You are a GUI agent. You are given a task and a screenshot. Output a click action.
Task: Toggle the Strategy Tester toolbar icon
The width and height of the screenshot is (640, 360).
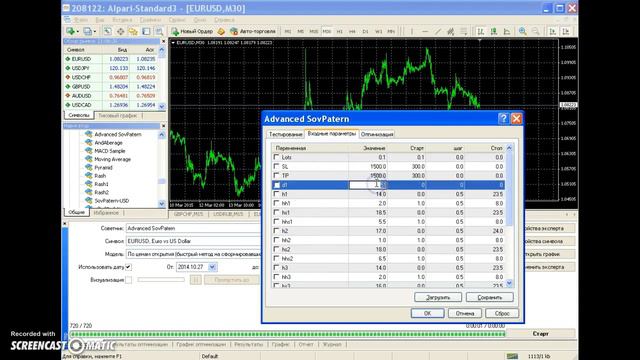(x=159, y=31)
